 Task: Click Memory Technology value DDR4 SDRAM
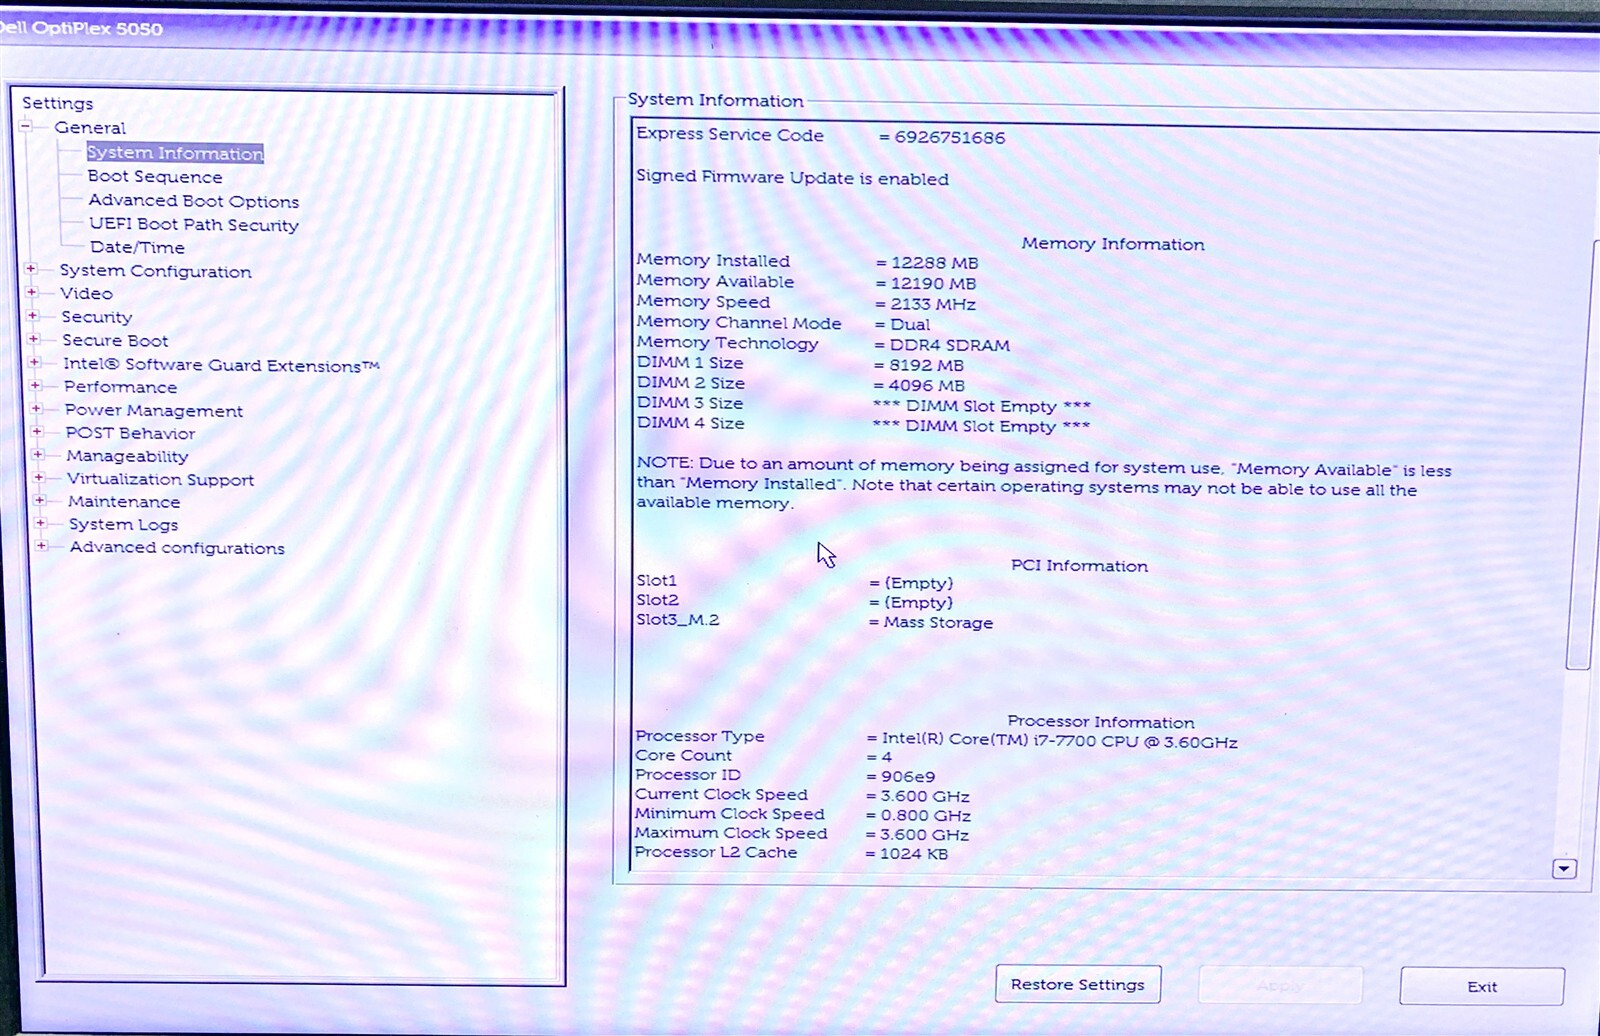point(949,345)
